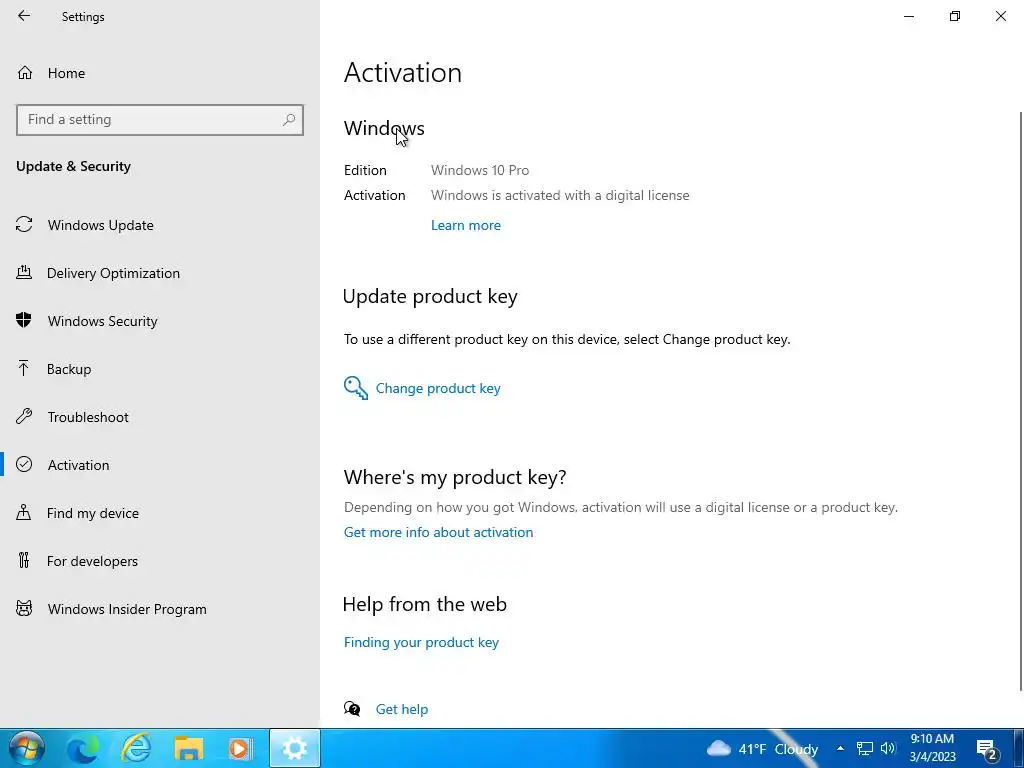Launch Microsoft Edge from the taskbar
Screen dimensions: 1024x768
click(x=83, y=749)
